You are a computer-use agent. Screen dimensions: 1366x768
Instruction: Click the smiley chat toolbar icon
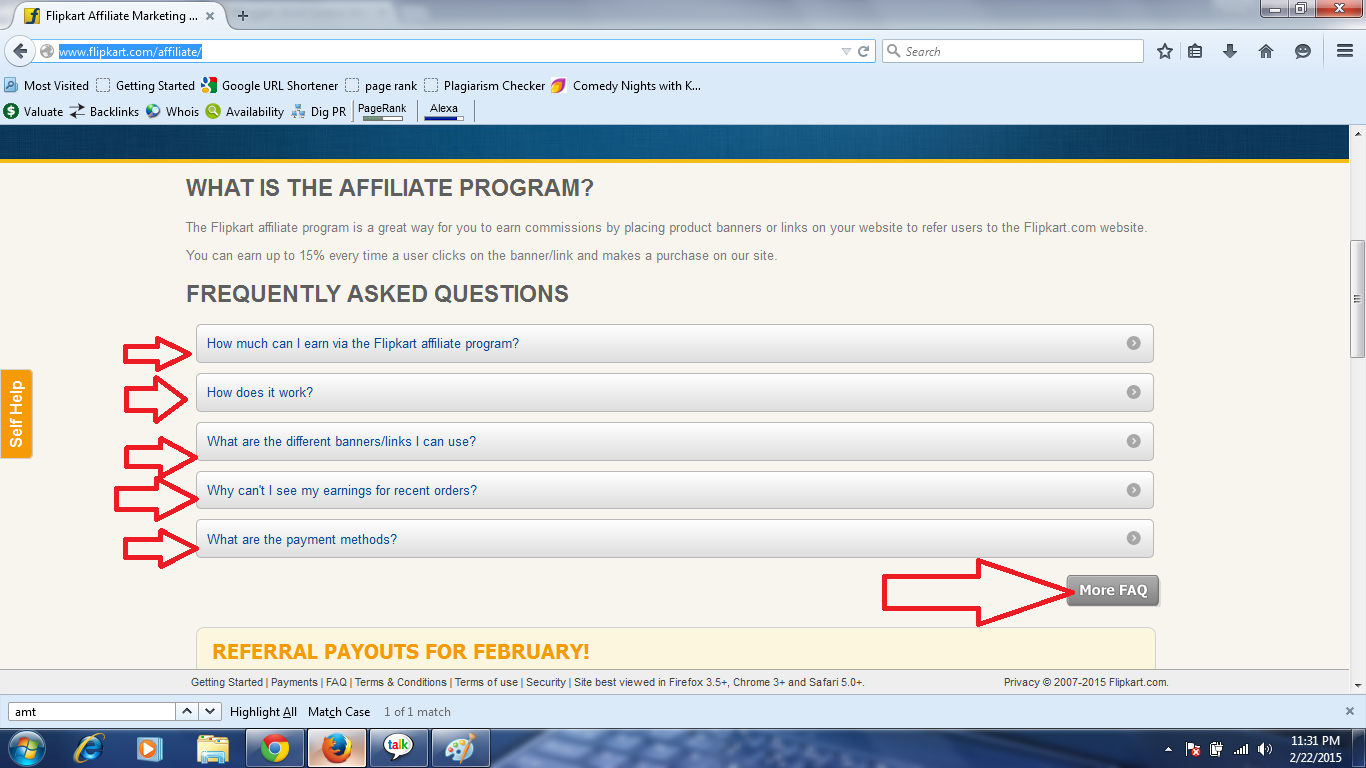1303,51
